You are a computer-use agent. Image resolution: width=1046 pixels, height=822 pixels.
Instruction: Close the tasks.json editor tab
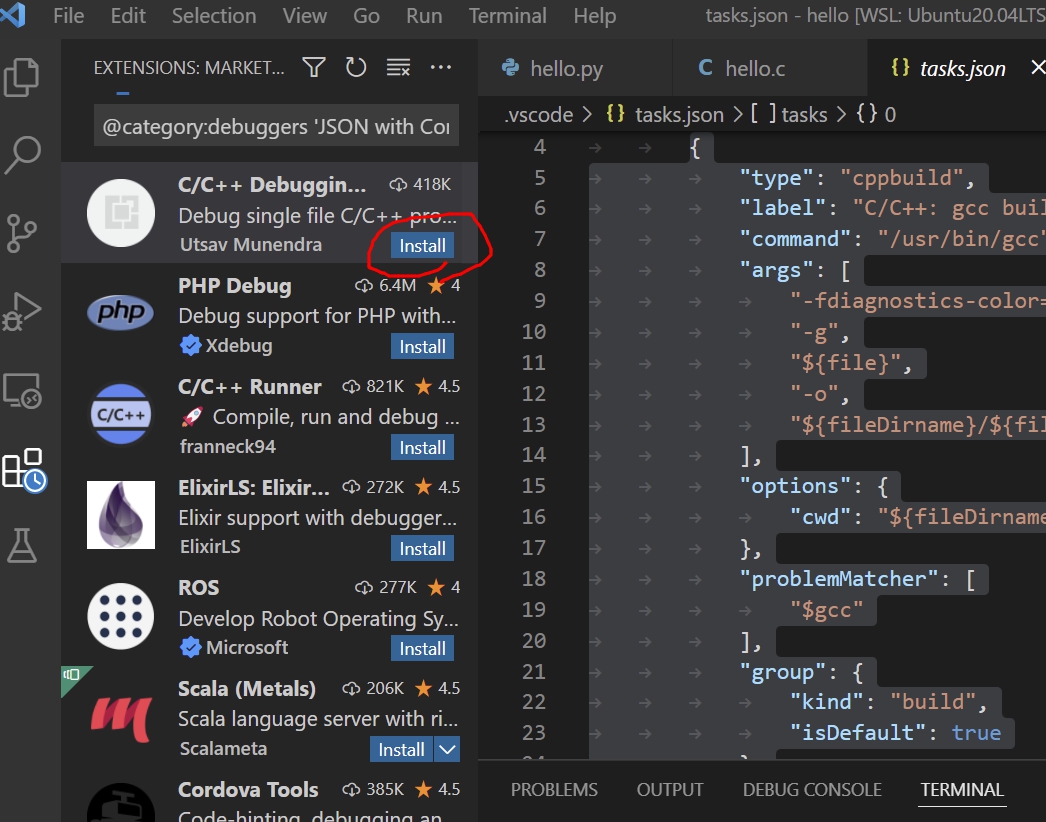point(1037,67)
